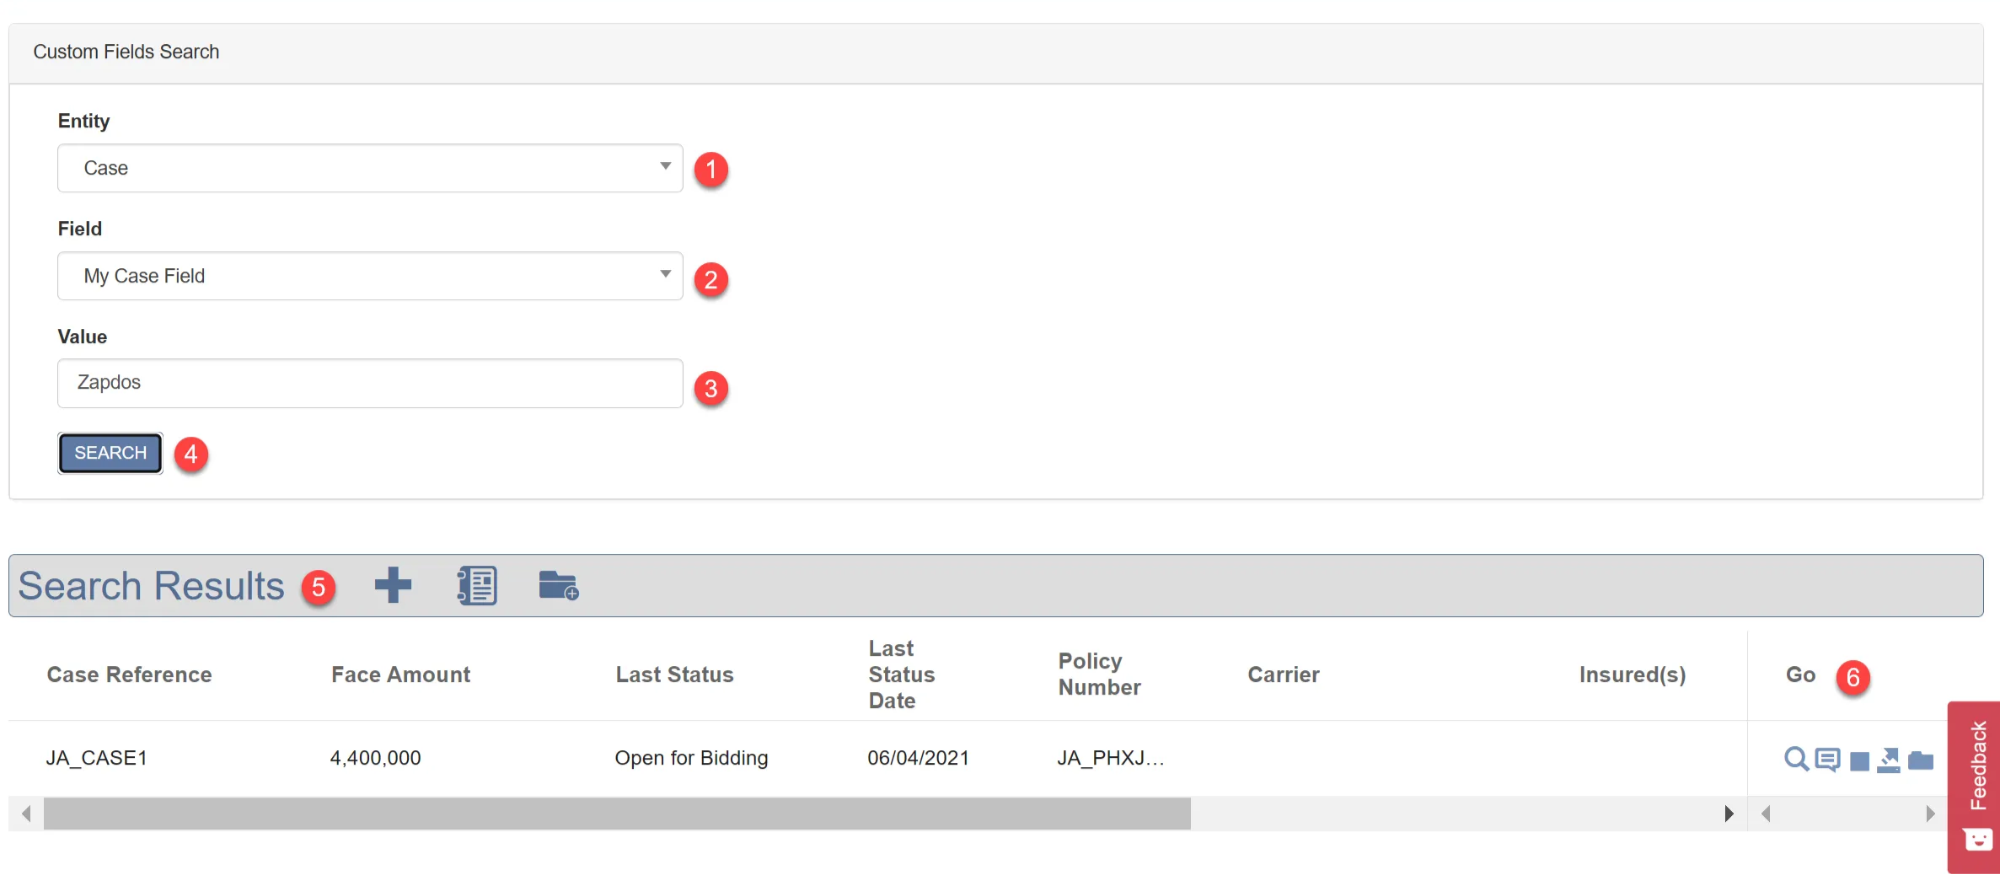Select the JA_CASE1 case reference cell
The width and height of the screenshot is (2000, 874).
(x=97, y=758)
